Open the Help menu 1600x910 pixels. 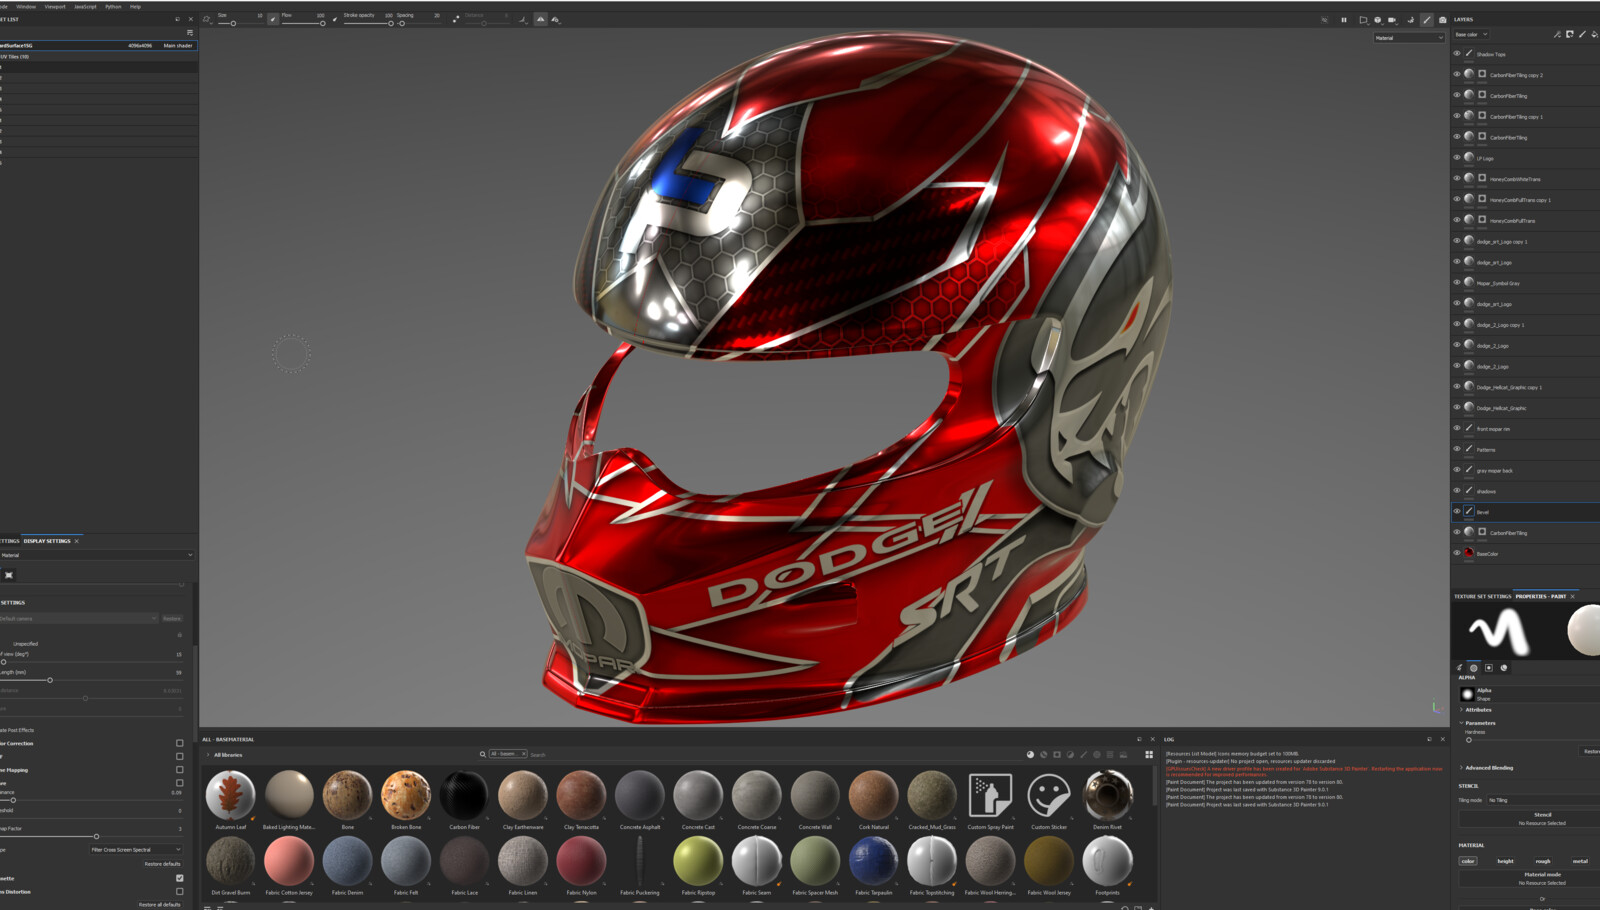135,6
